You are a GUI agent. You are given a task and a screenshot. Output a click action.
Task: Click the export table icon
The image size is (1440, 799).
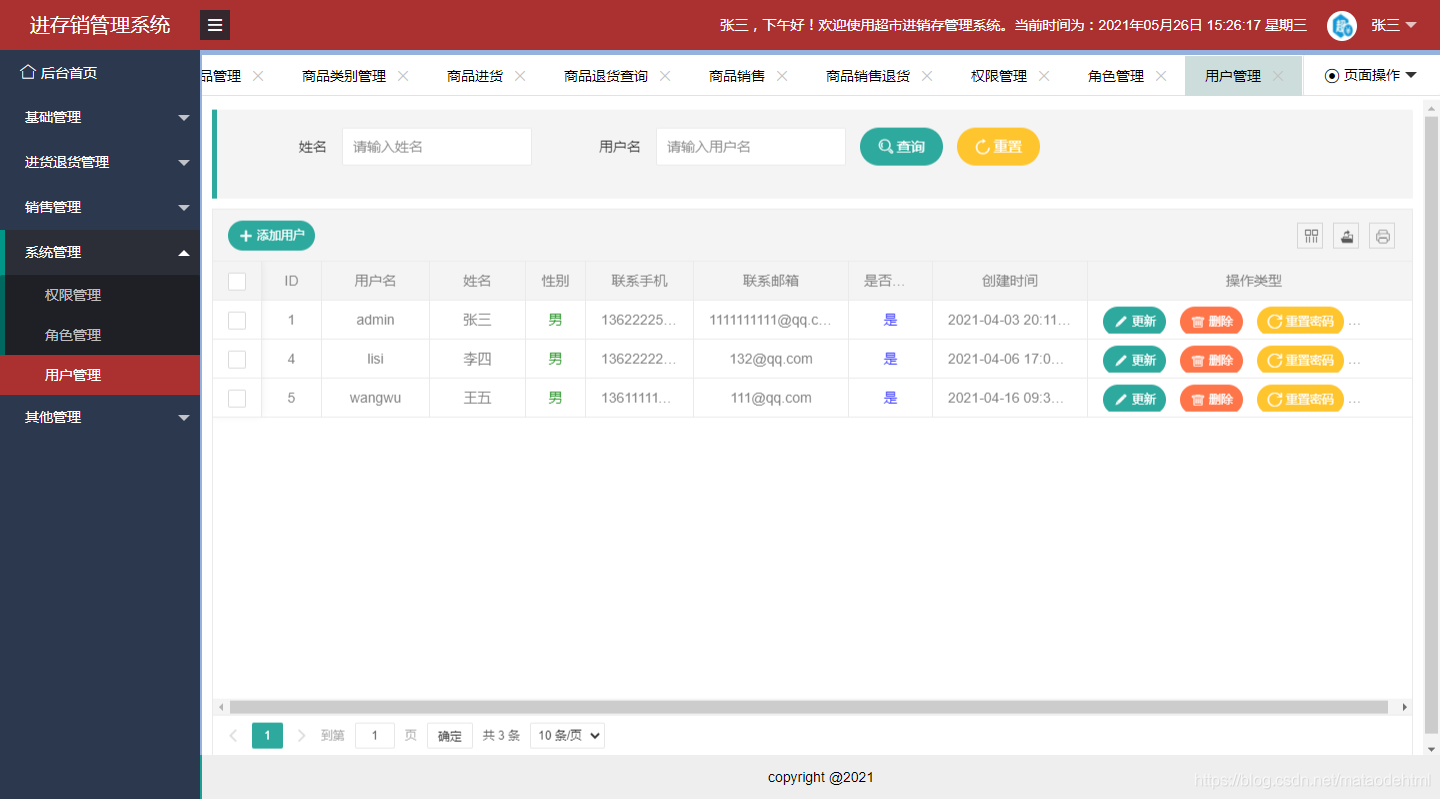coord(1347,236)
